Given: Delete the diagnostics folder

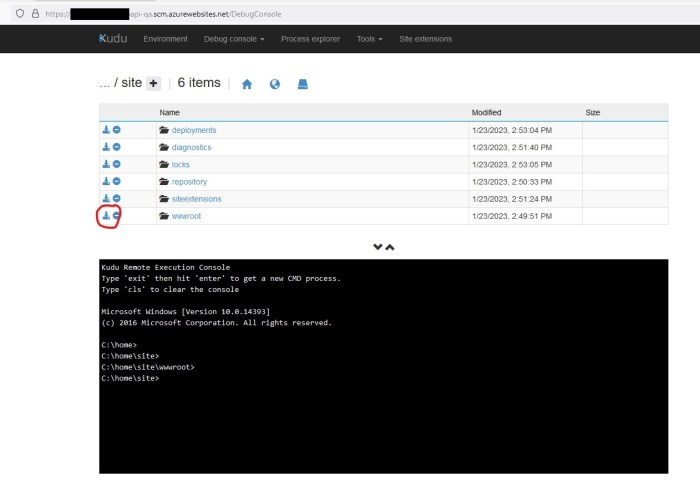Looking at the screenshot, I should (x=117, y=147).
